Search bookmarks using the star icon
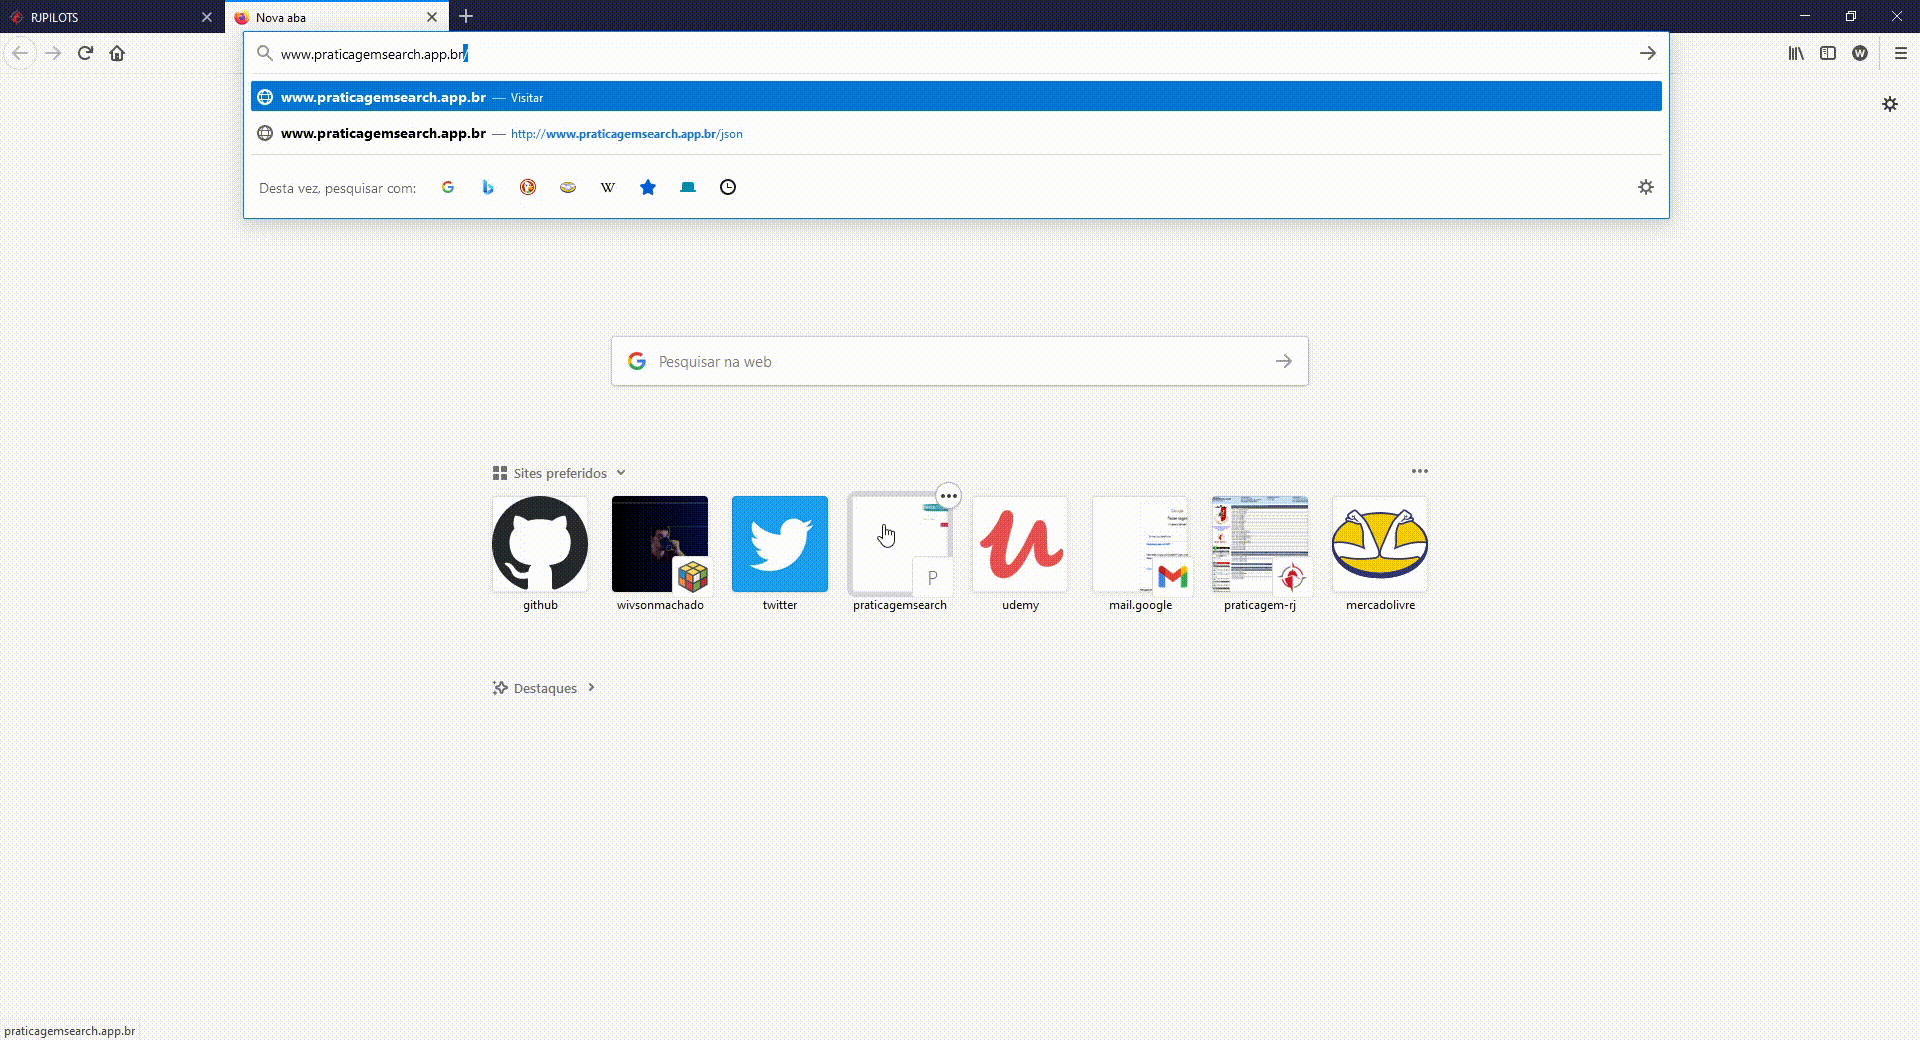1920x1040 pixels. (648, 187)
